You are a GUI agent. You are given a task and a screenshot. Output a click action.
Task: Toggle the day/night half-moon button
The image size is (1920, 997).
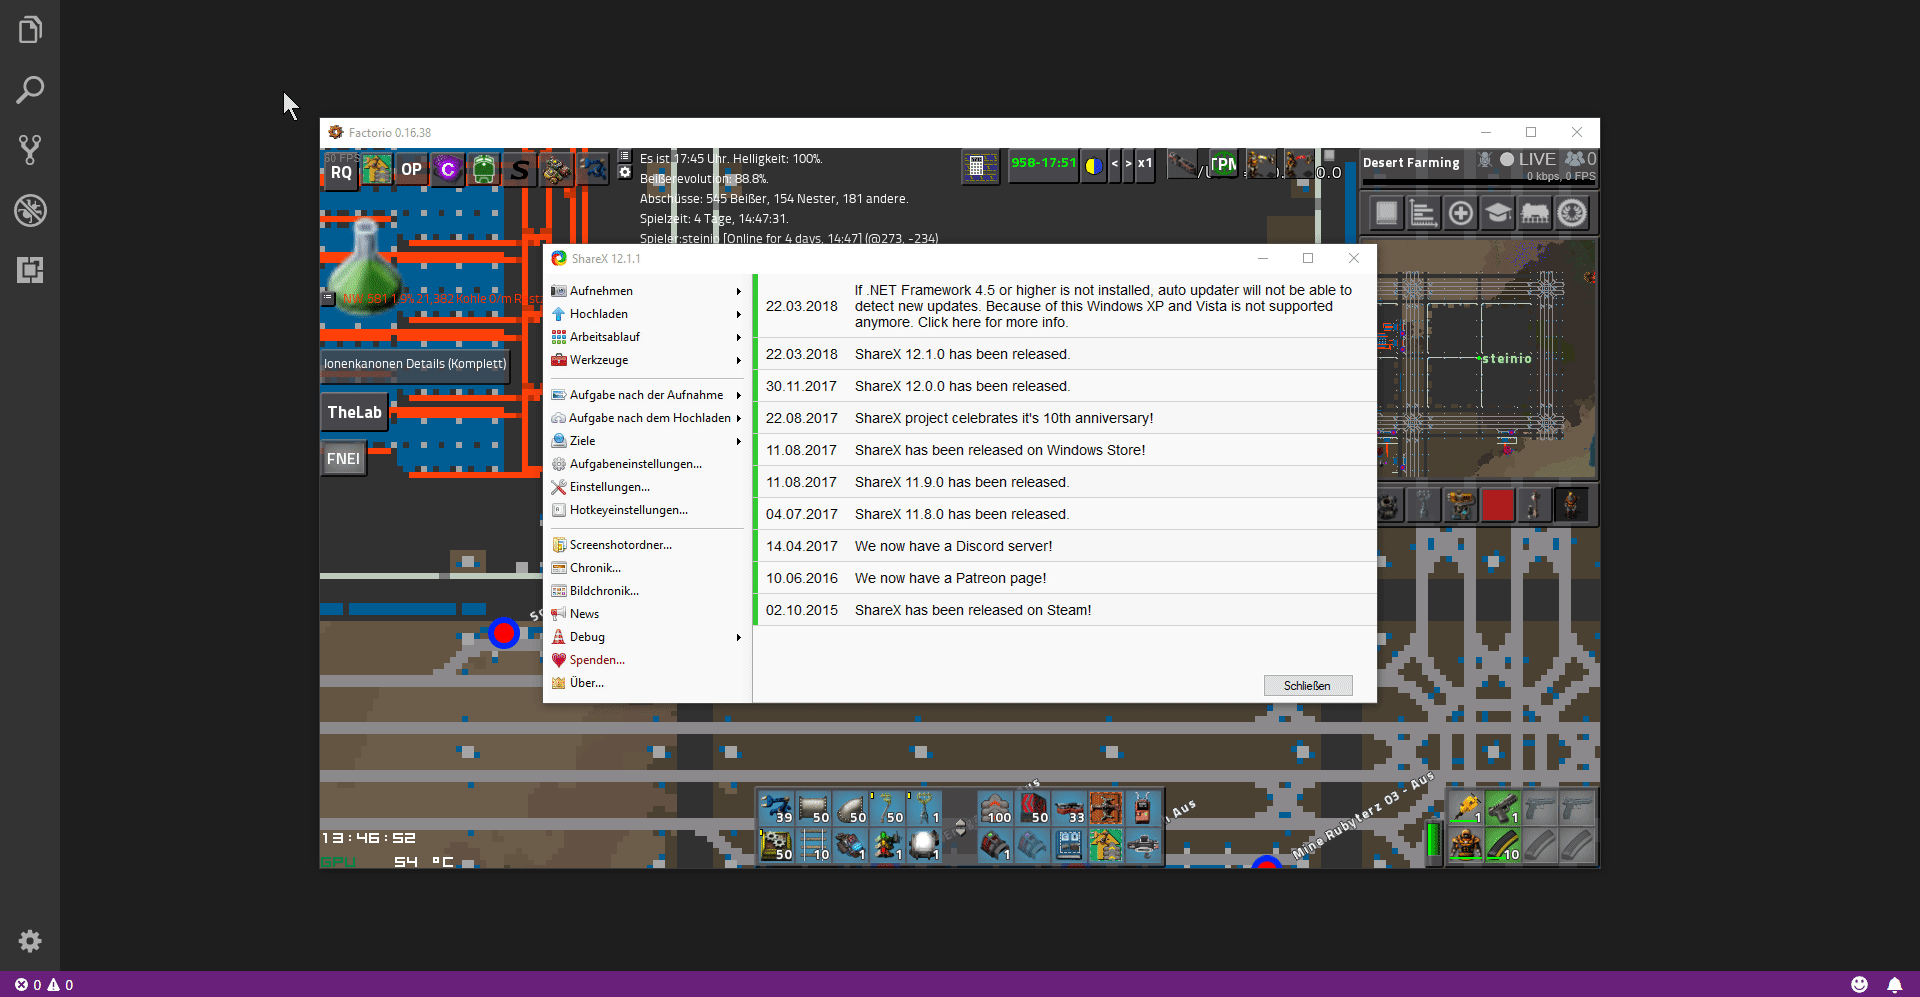(1094, 165)
